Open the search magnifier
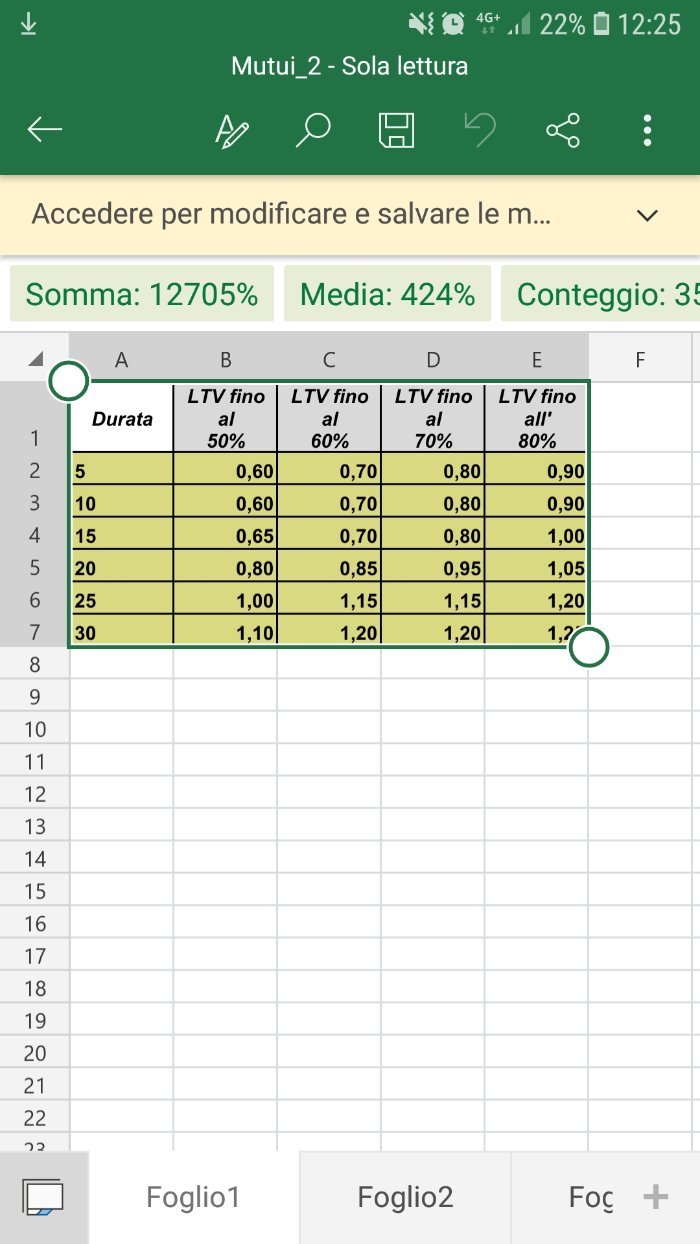Viewport: 700px width, 1244px height. point(314,130)
